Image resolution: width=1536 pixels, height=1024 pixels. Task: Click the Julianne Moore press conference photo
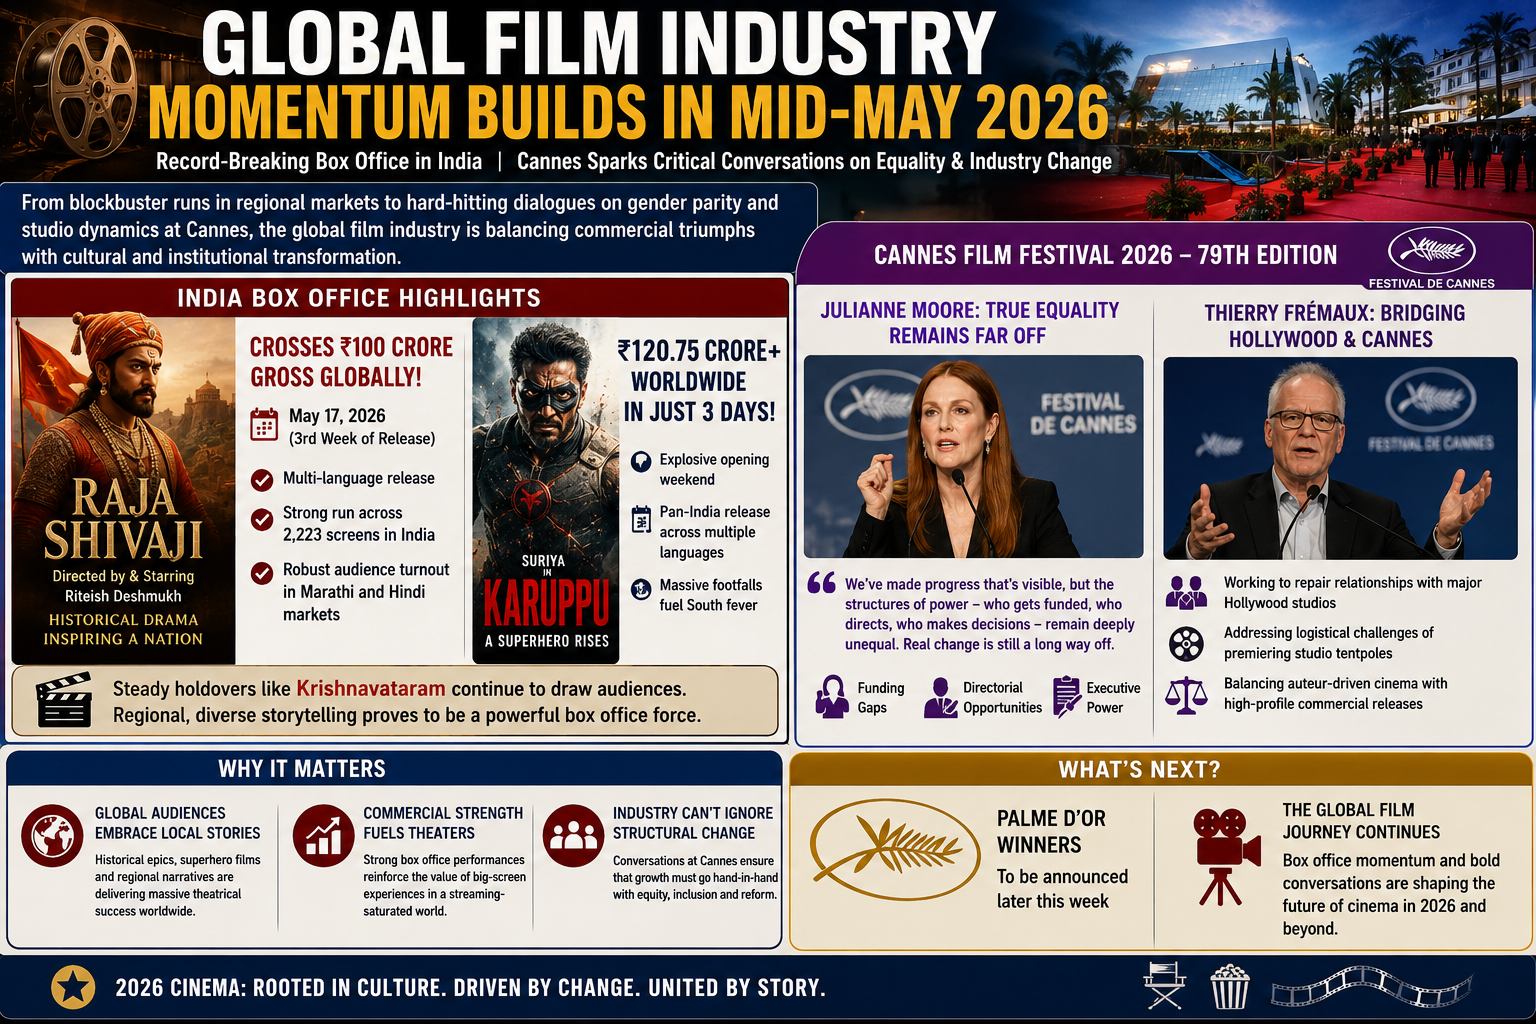click(974, 456)
